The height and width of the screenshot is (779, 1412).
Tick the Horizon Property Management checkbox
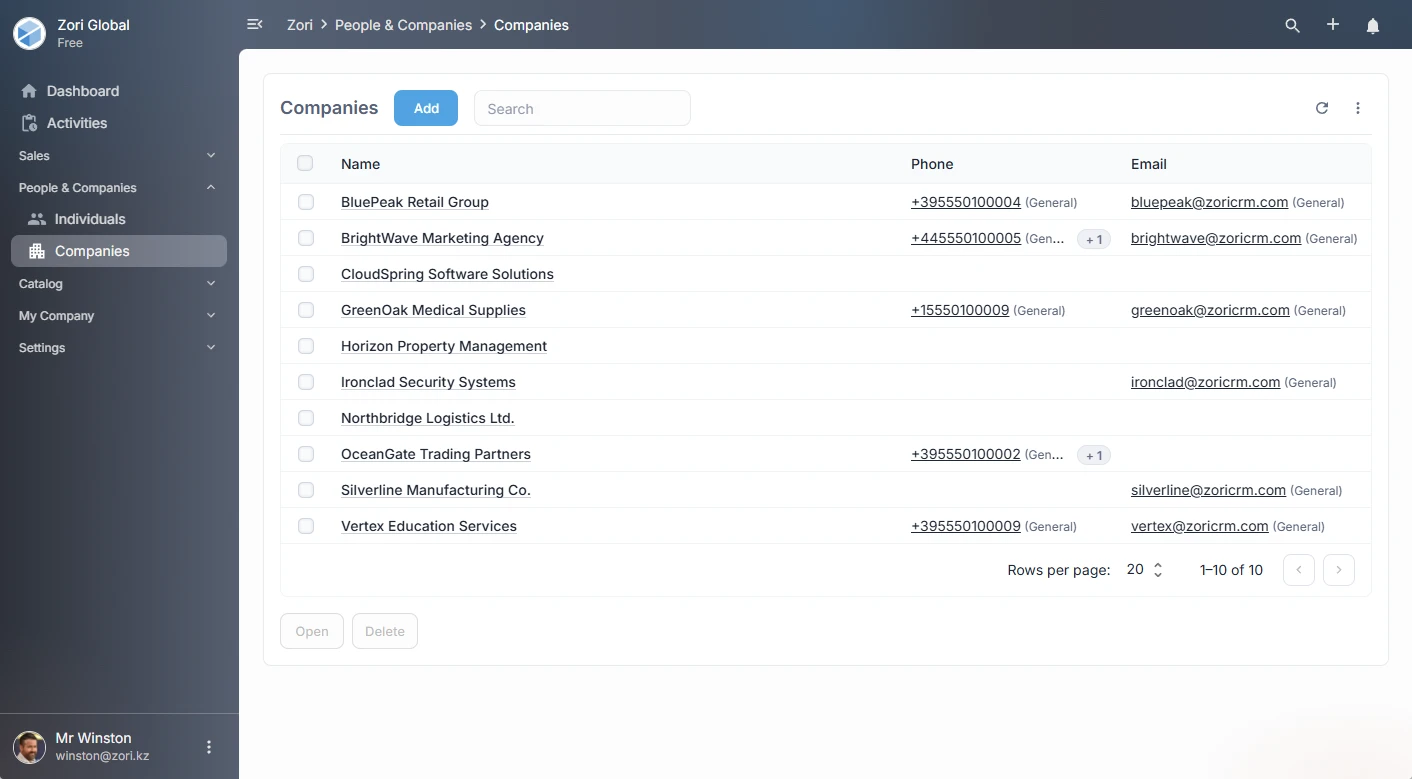tap(306, 346)
